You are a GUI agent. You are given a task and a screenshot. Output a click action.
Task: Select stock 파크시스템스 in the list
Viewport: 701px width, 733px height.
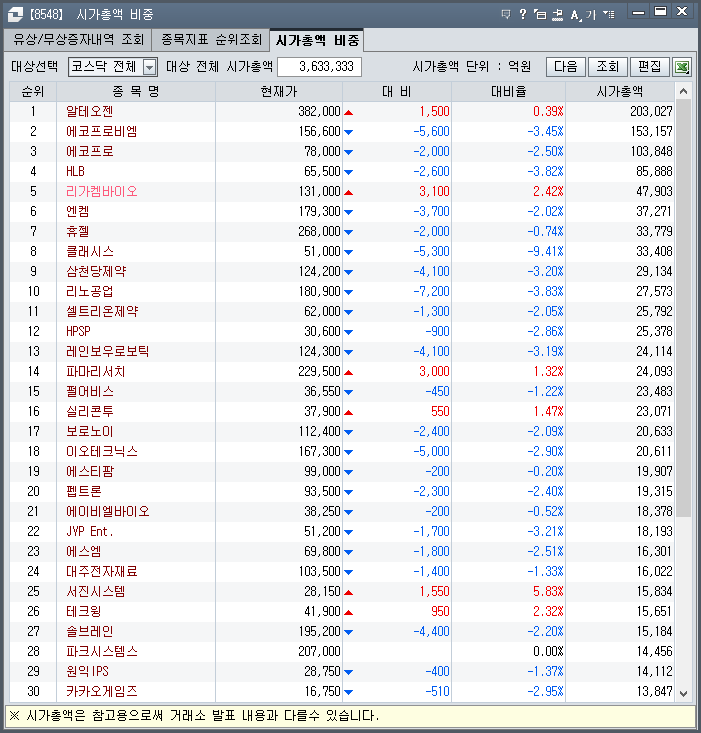pyautogui.click(x=101, y=652)
